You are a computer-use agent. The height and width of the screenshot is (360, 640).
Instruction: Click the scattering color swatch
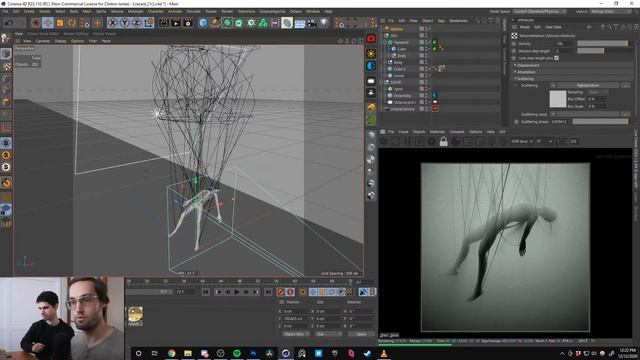coord(558,99)
